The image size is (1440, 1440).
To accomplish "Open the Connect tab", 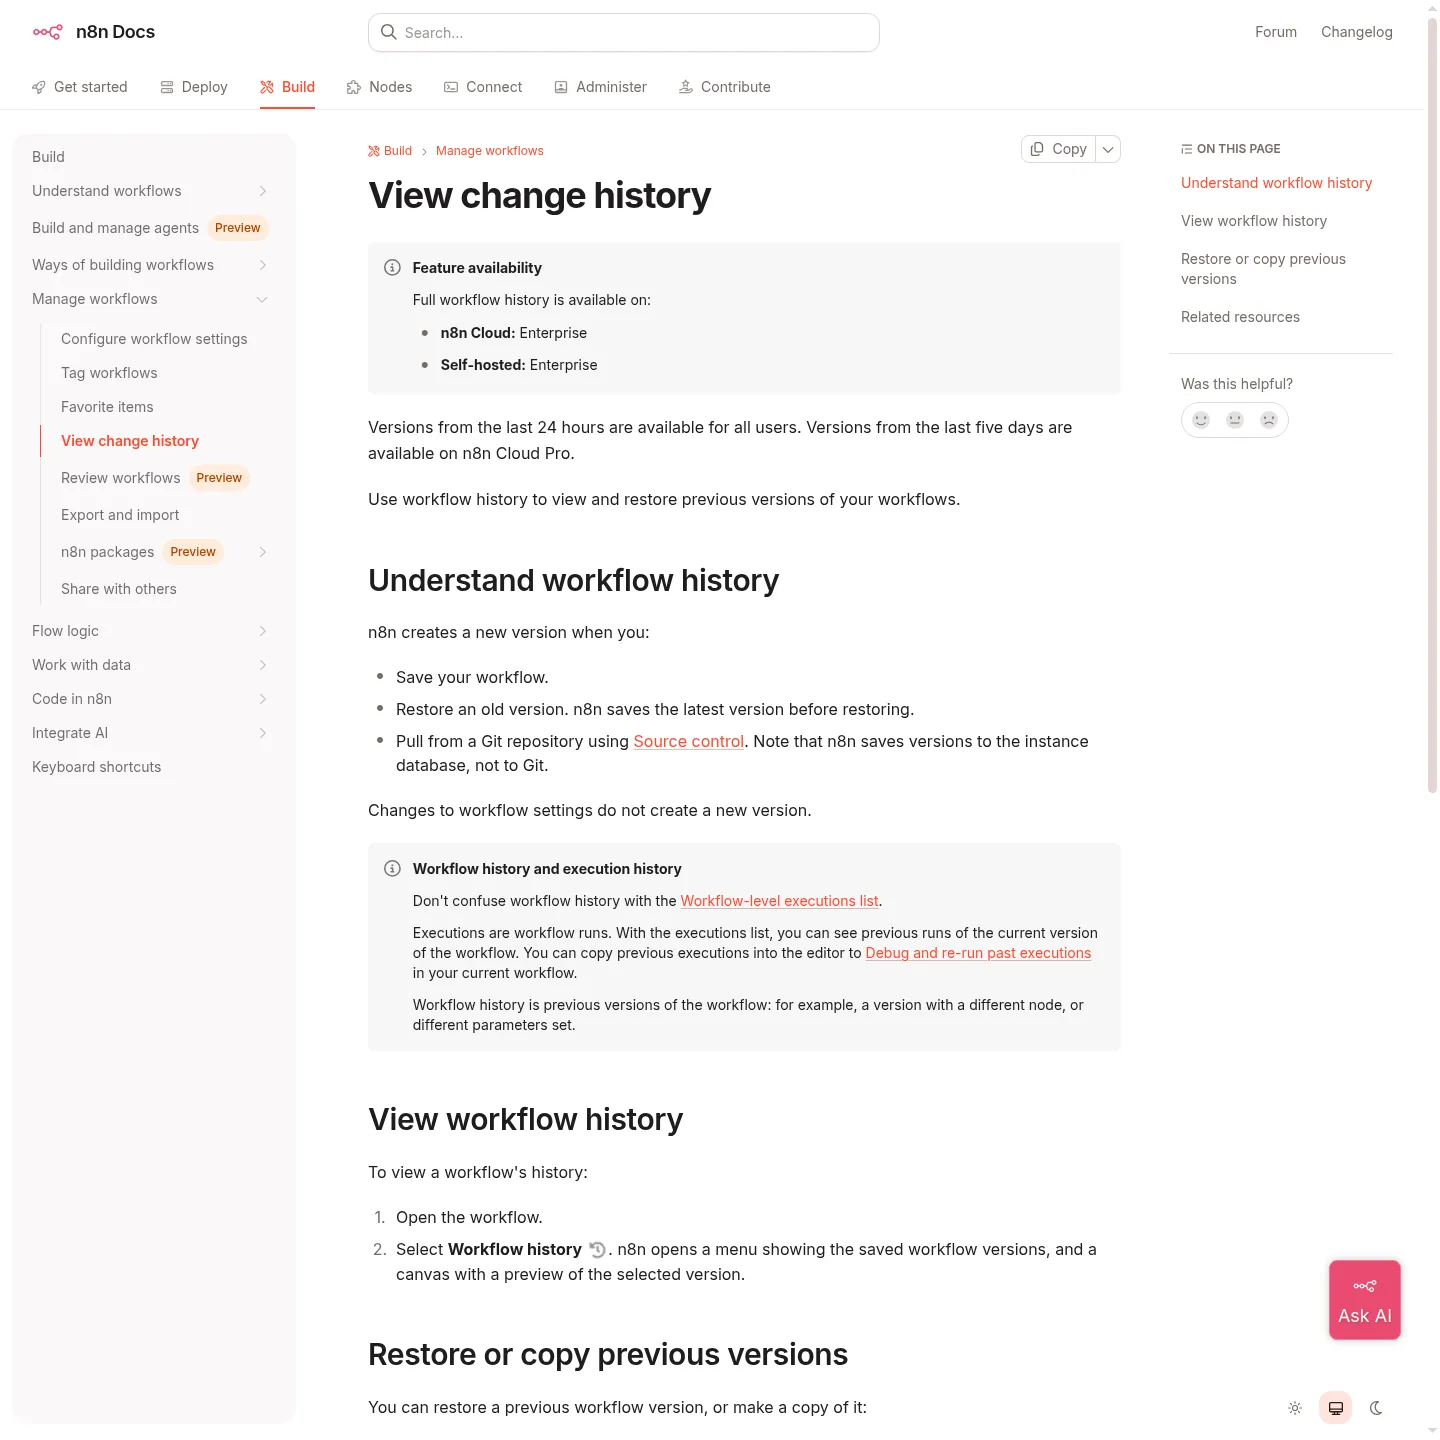I will click(483, 87).
